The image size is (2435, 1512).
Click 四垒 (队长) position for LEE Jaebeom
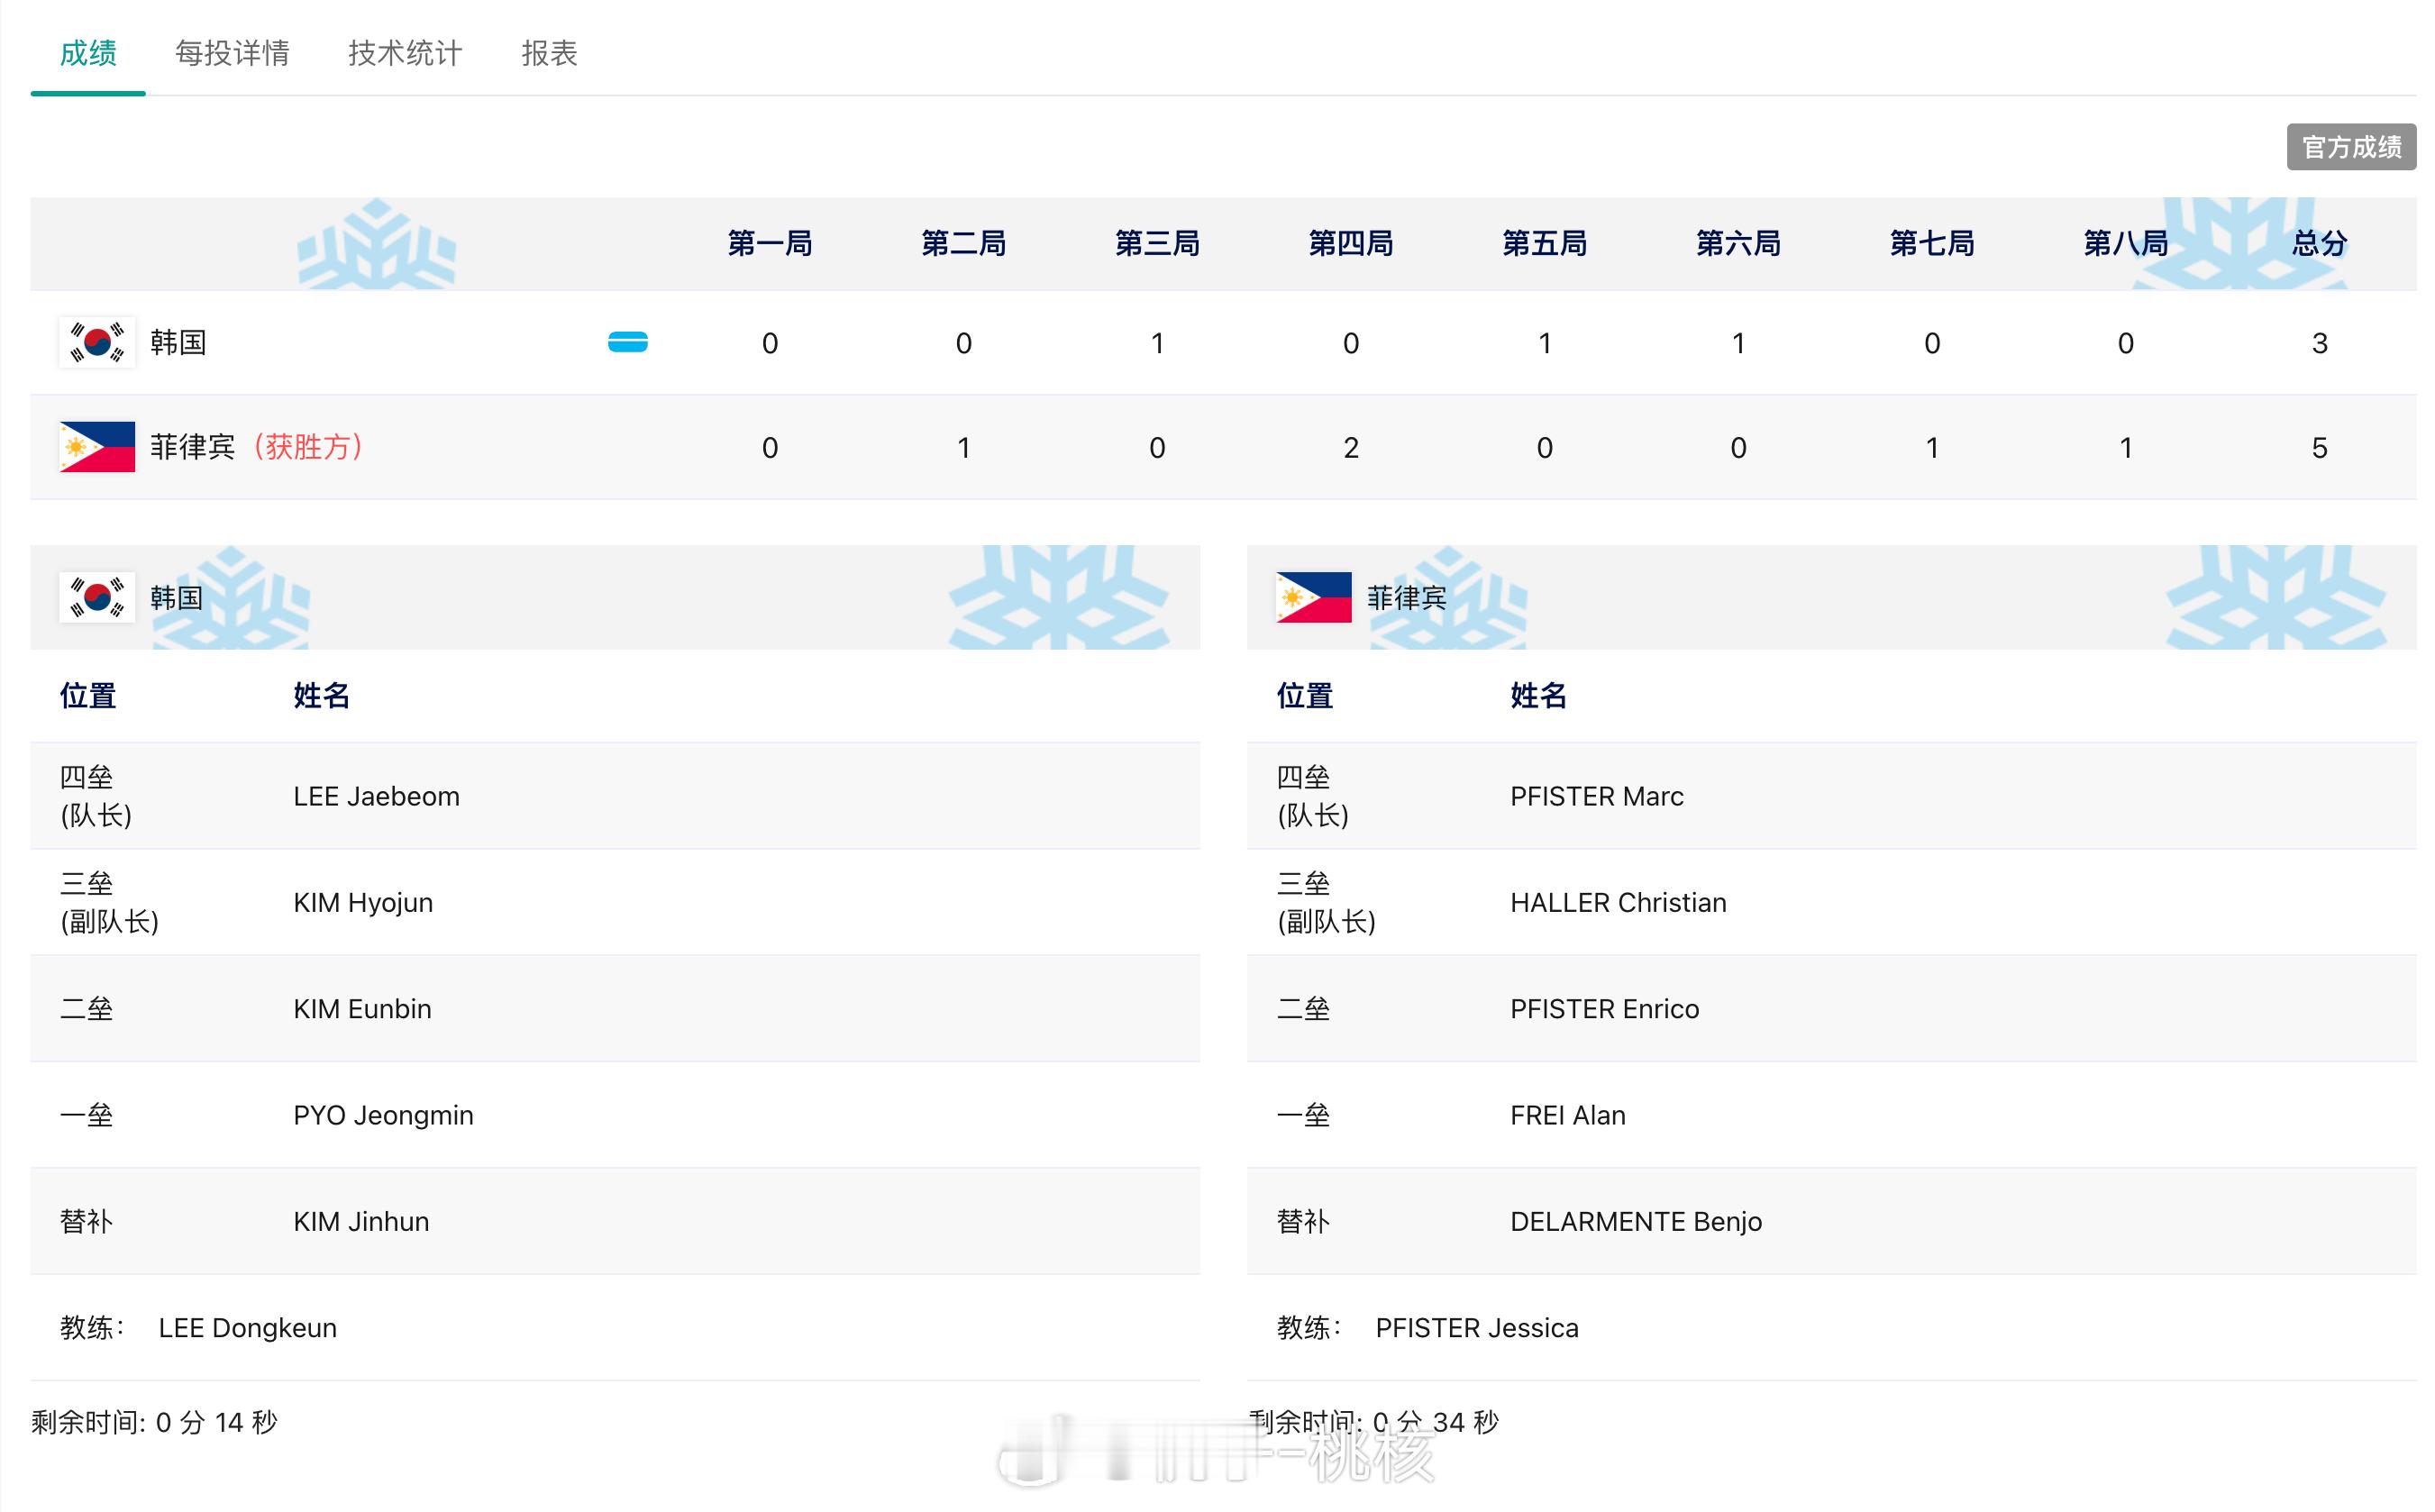pos(96,796)
